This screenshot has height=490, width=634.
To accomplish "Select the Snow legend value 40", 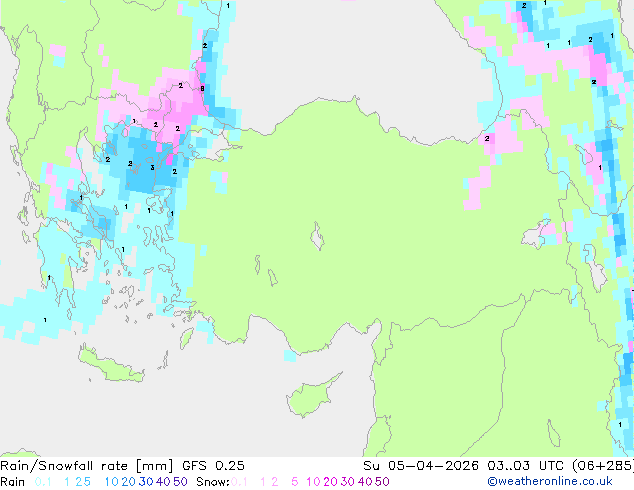I will point(365,482).
